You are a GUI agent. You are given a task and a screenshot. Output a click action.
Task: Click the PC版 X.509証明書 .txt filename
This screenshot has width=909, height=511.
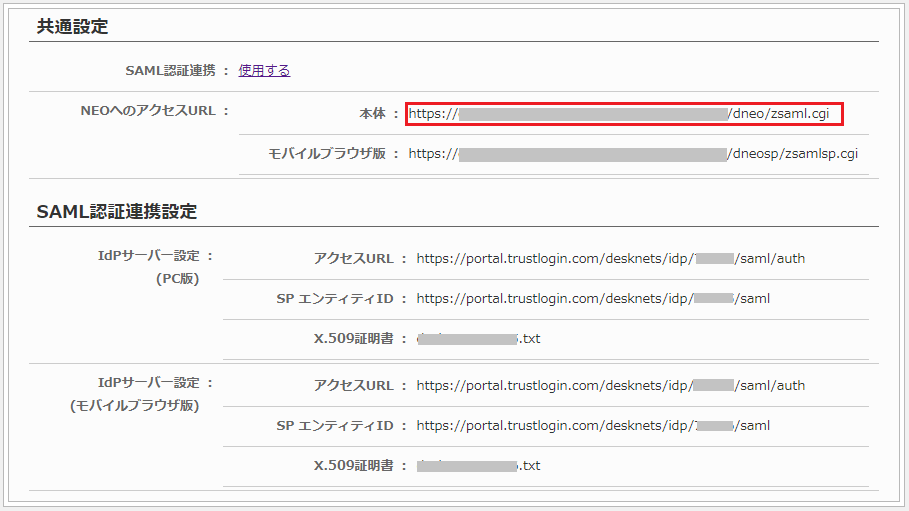478,339
